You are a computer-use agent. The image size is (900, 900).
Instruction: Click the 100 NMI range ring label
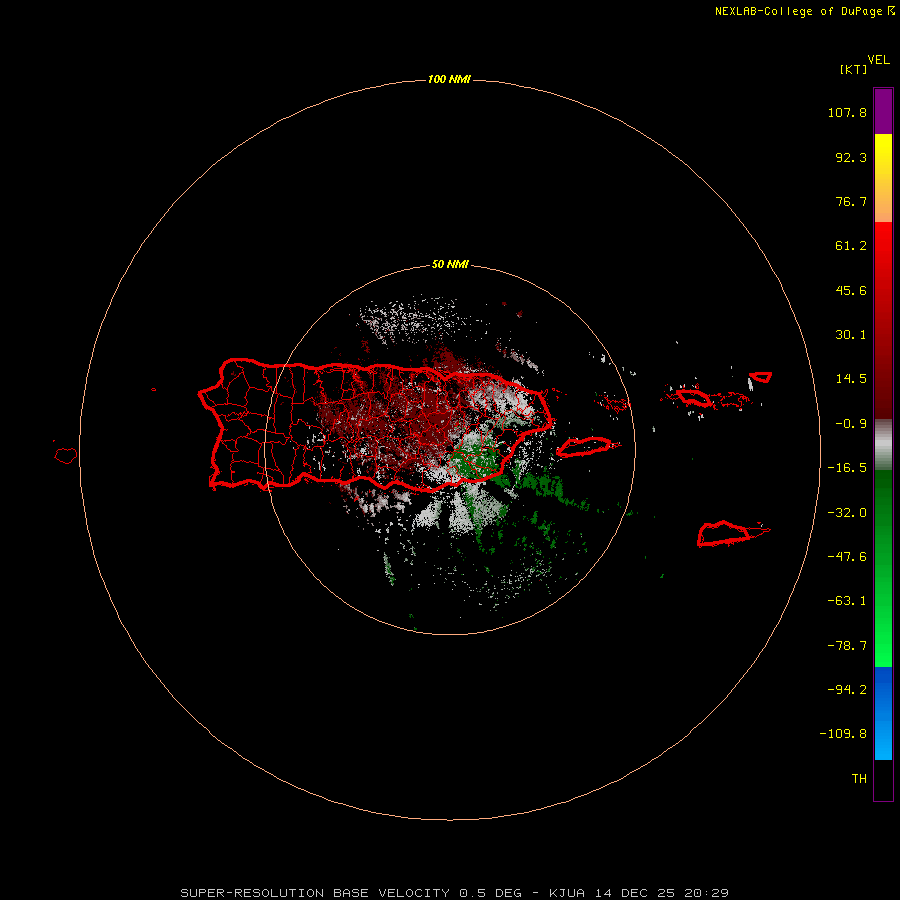point(449,79)
